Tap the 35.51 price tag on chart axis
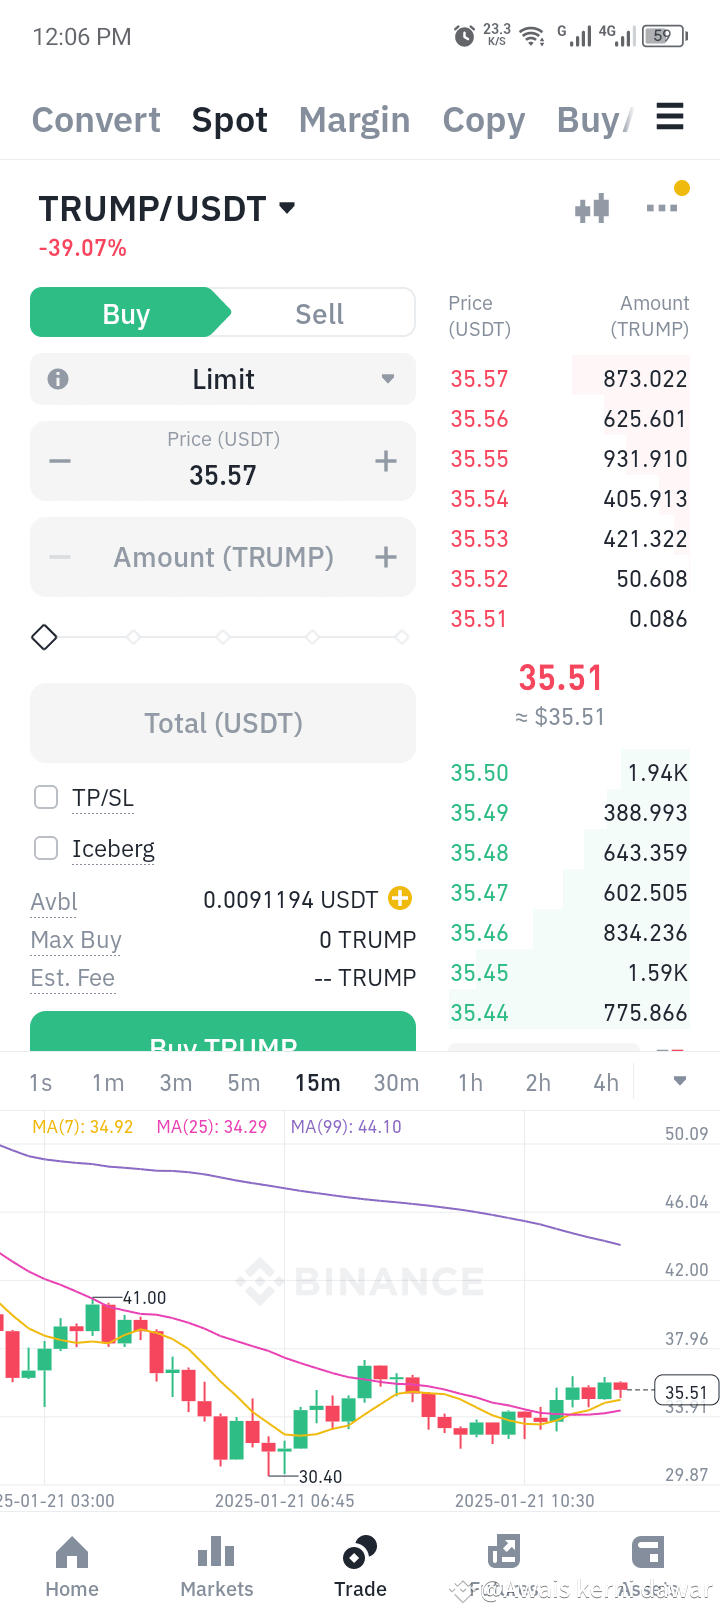The image size is (720, 1612). pos(686,1392)
